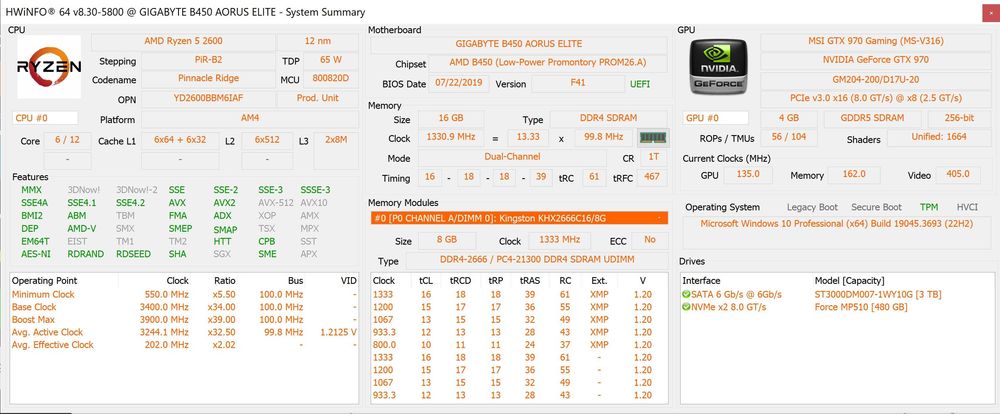
Task: Click the 65 W TDP value
Action: (x=330, y=60)
